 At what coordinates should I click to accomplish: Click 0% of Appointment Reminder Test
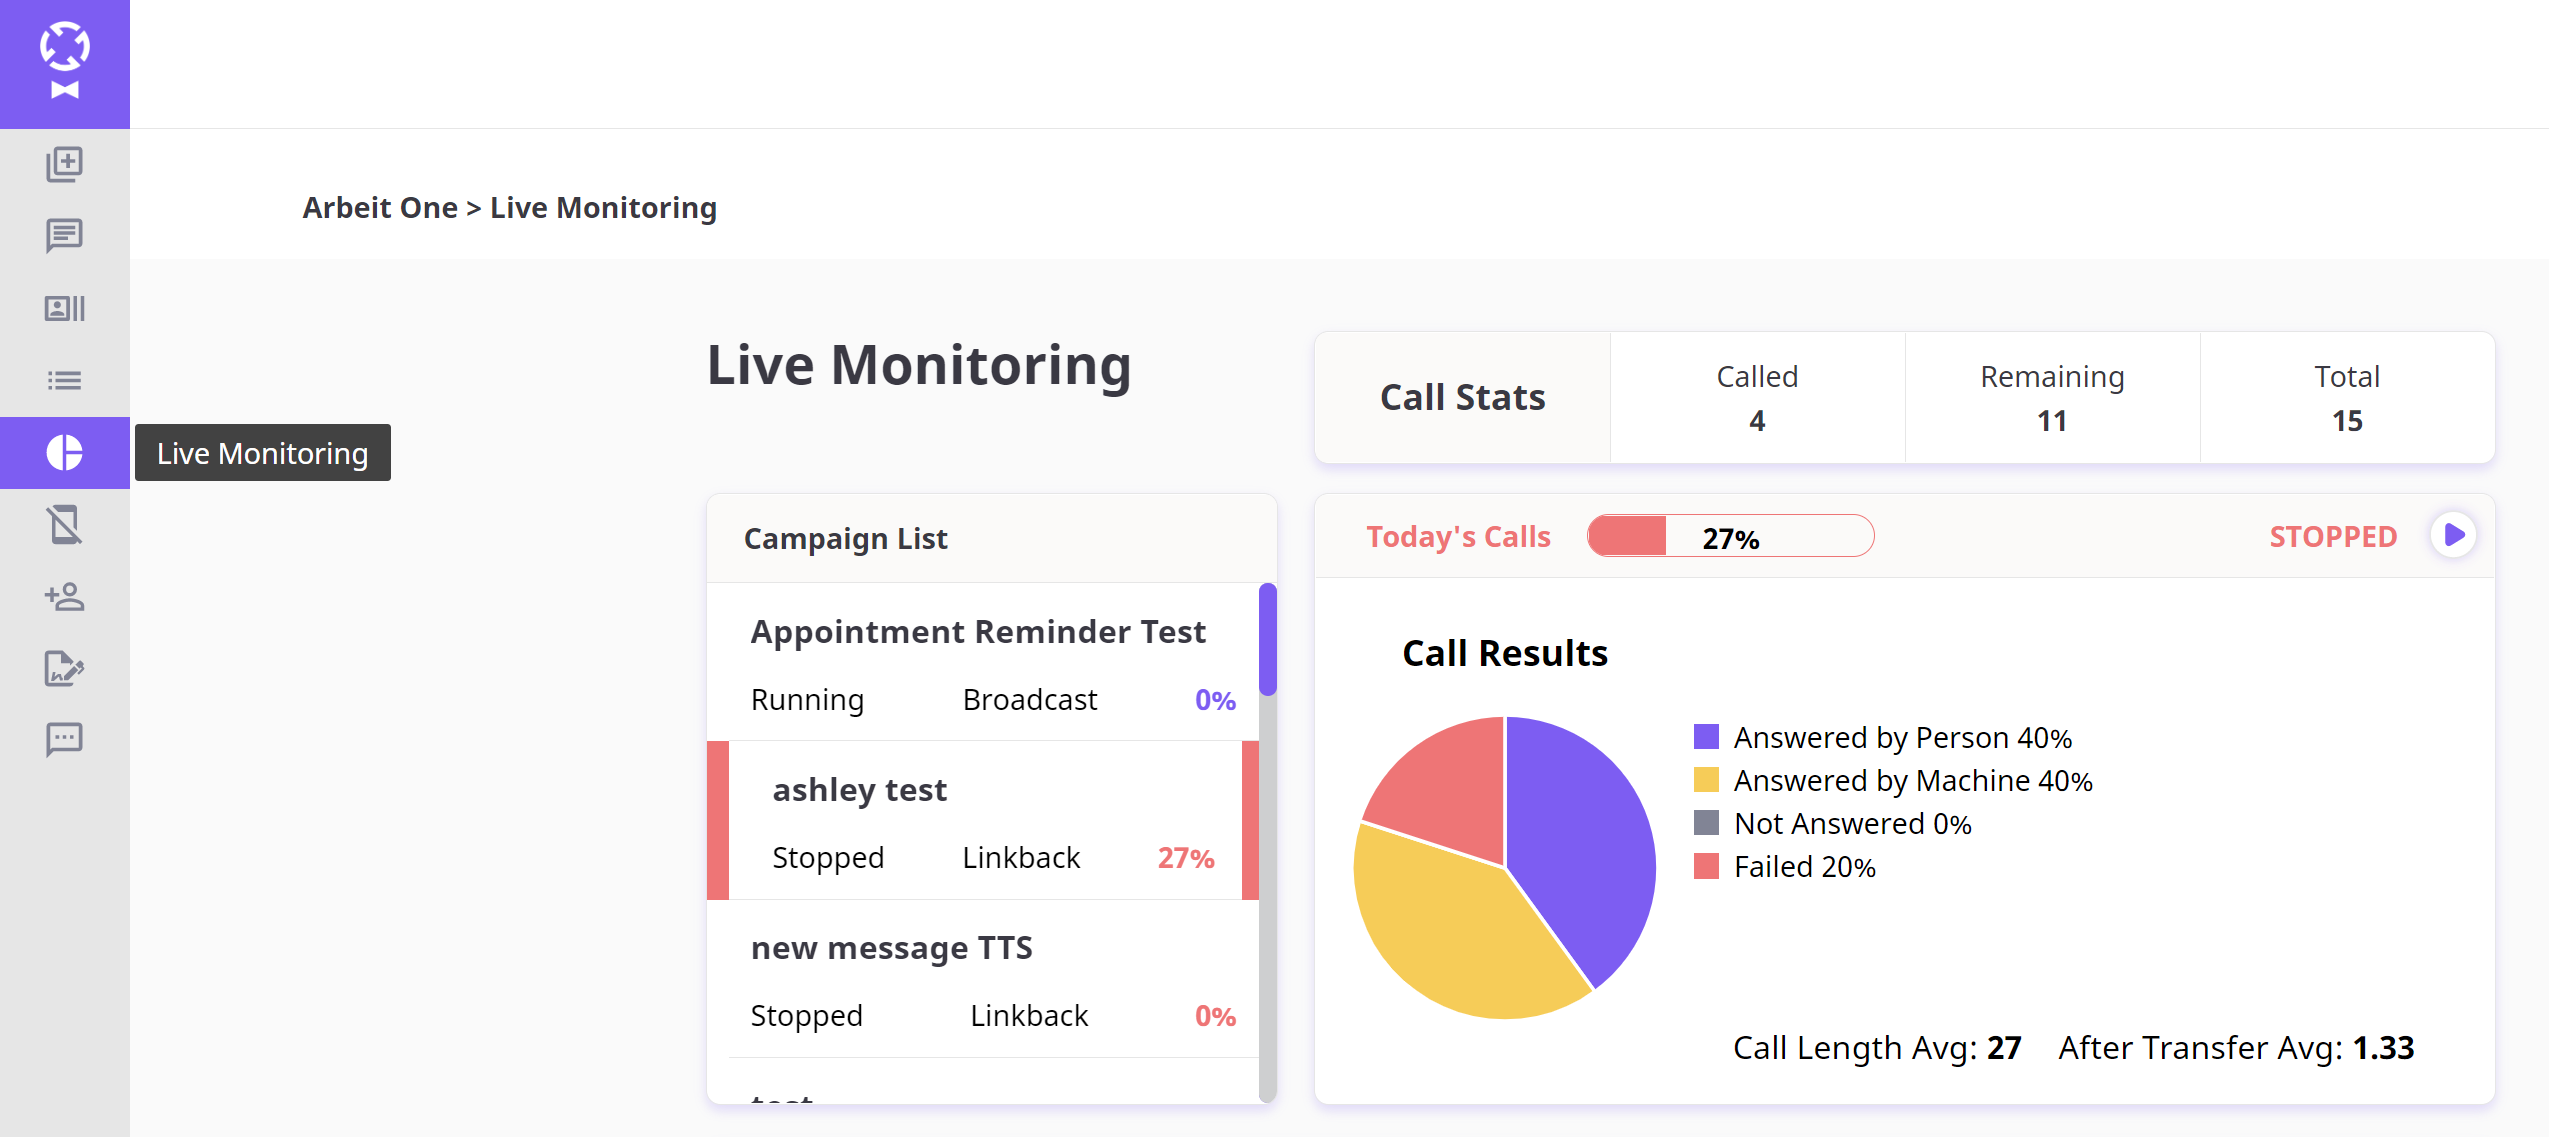click(1215, 700)
